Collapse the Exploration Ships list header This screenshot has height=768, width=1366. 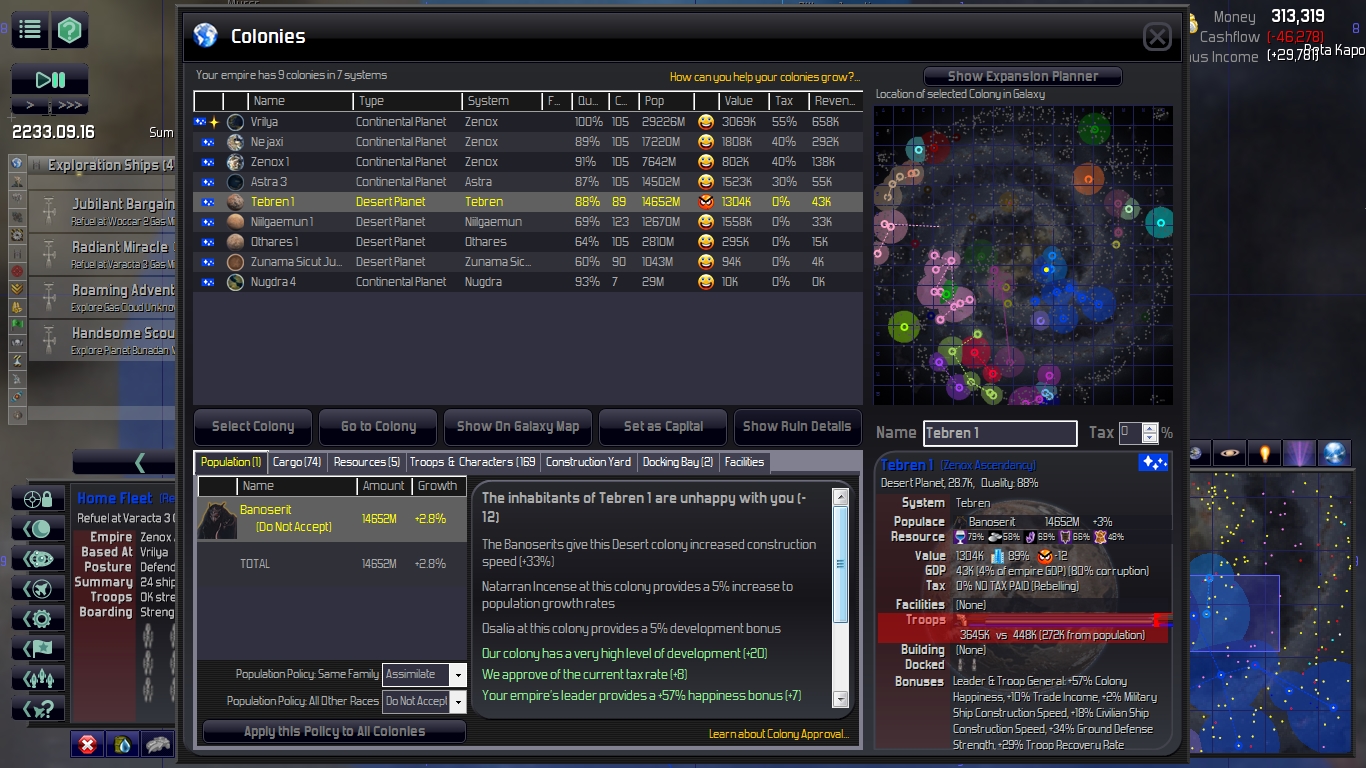pos(100,165)
